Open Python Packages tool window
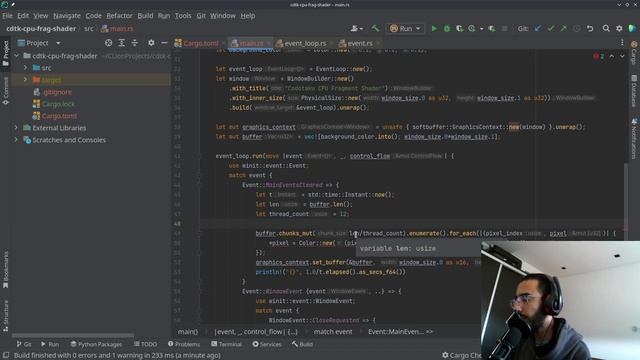The height and width of the screenshot is (360, 640). 96,344
